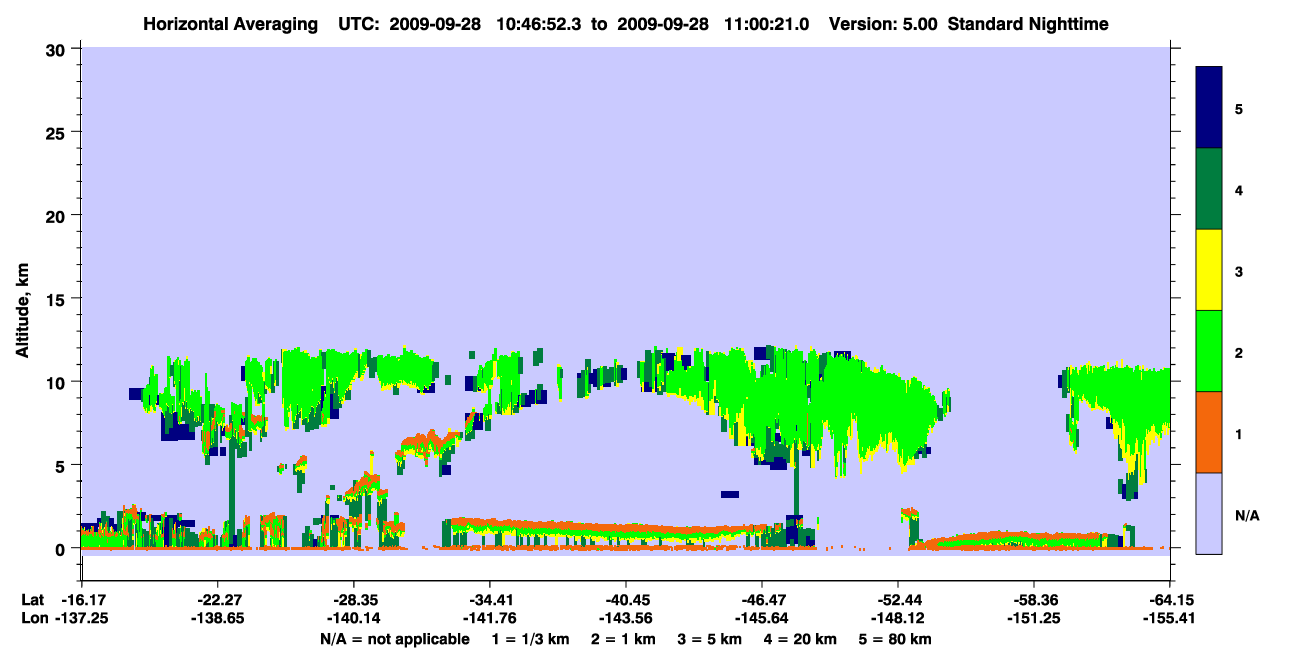Click the longitude value -155.41
The height and width of the screenshot is (667, 1300).
coord(1169,619)
